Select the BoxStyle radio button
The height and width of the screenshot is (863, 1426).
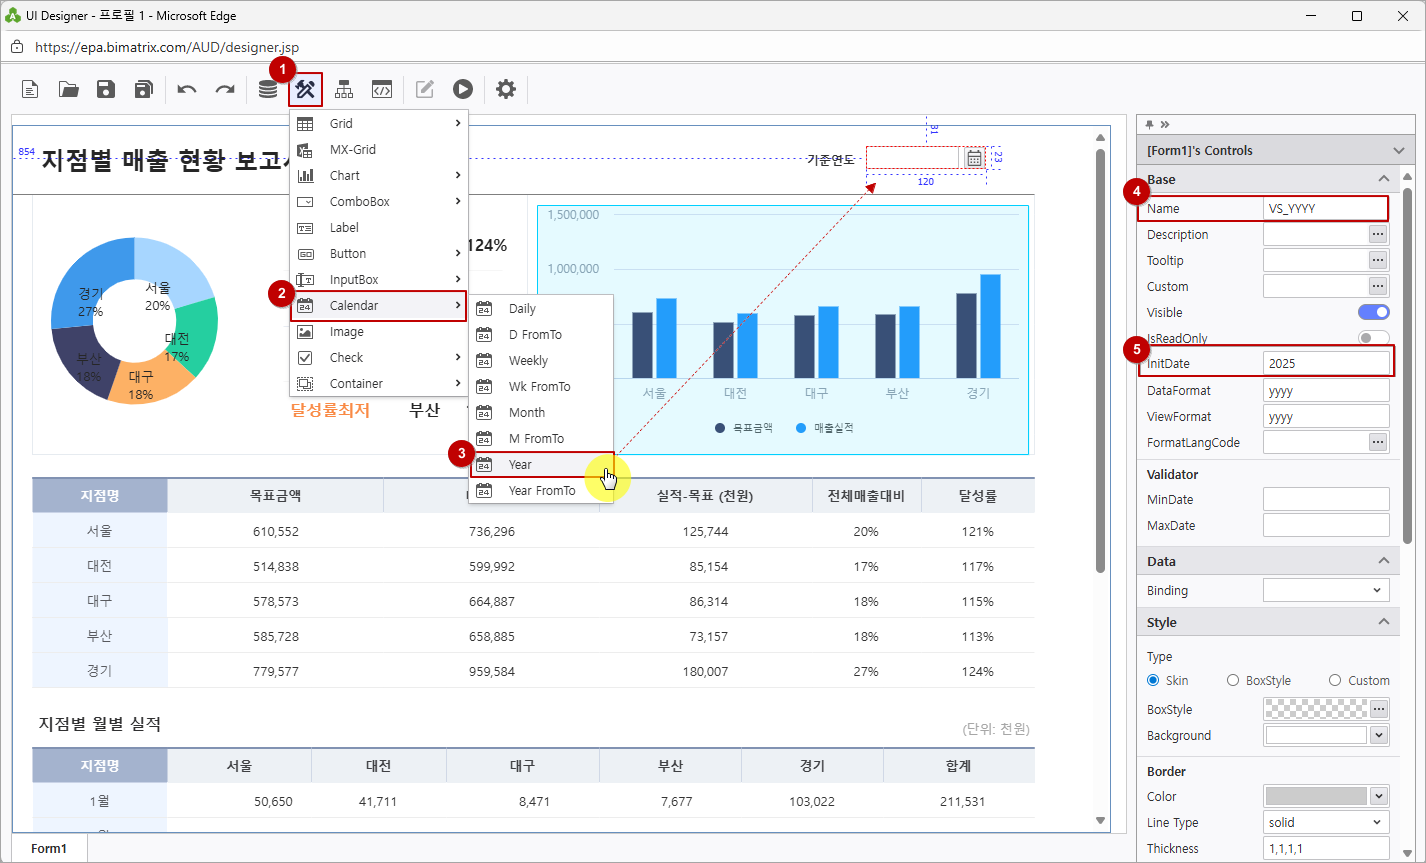pos(1233,680)
